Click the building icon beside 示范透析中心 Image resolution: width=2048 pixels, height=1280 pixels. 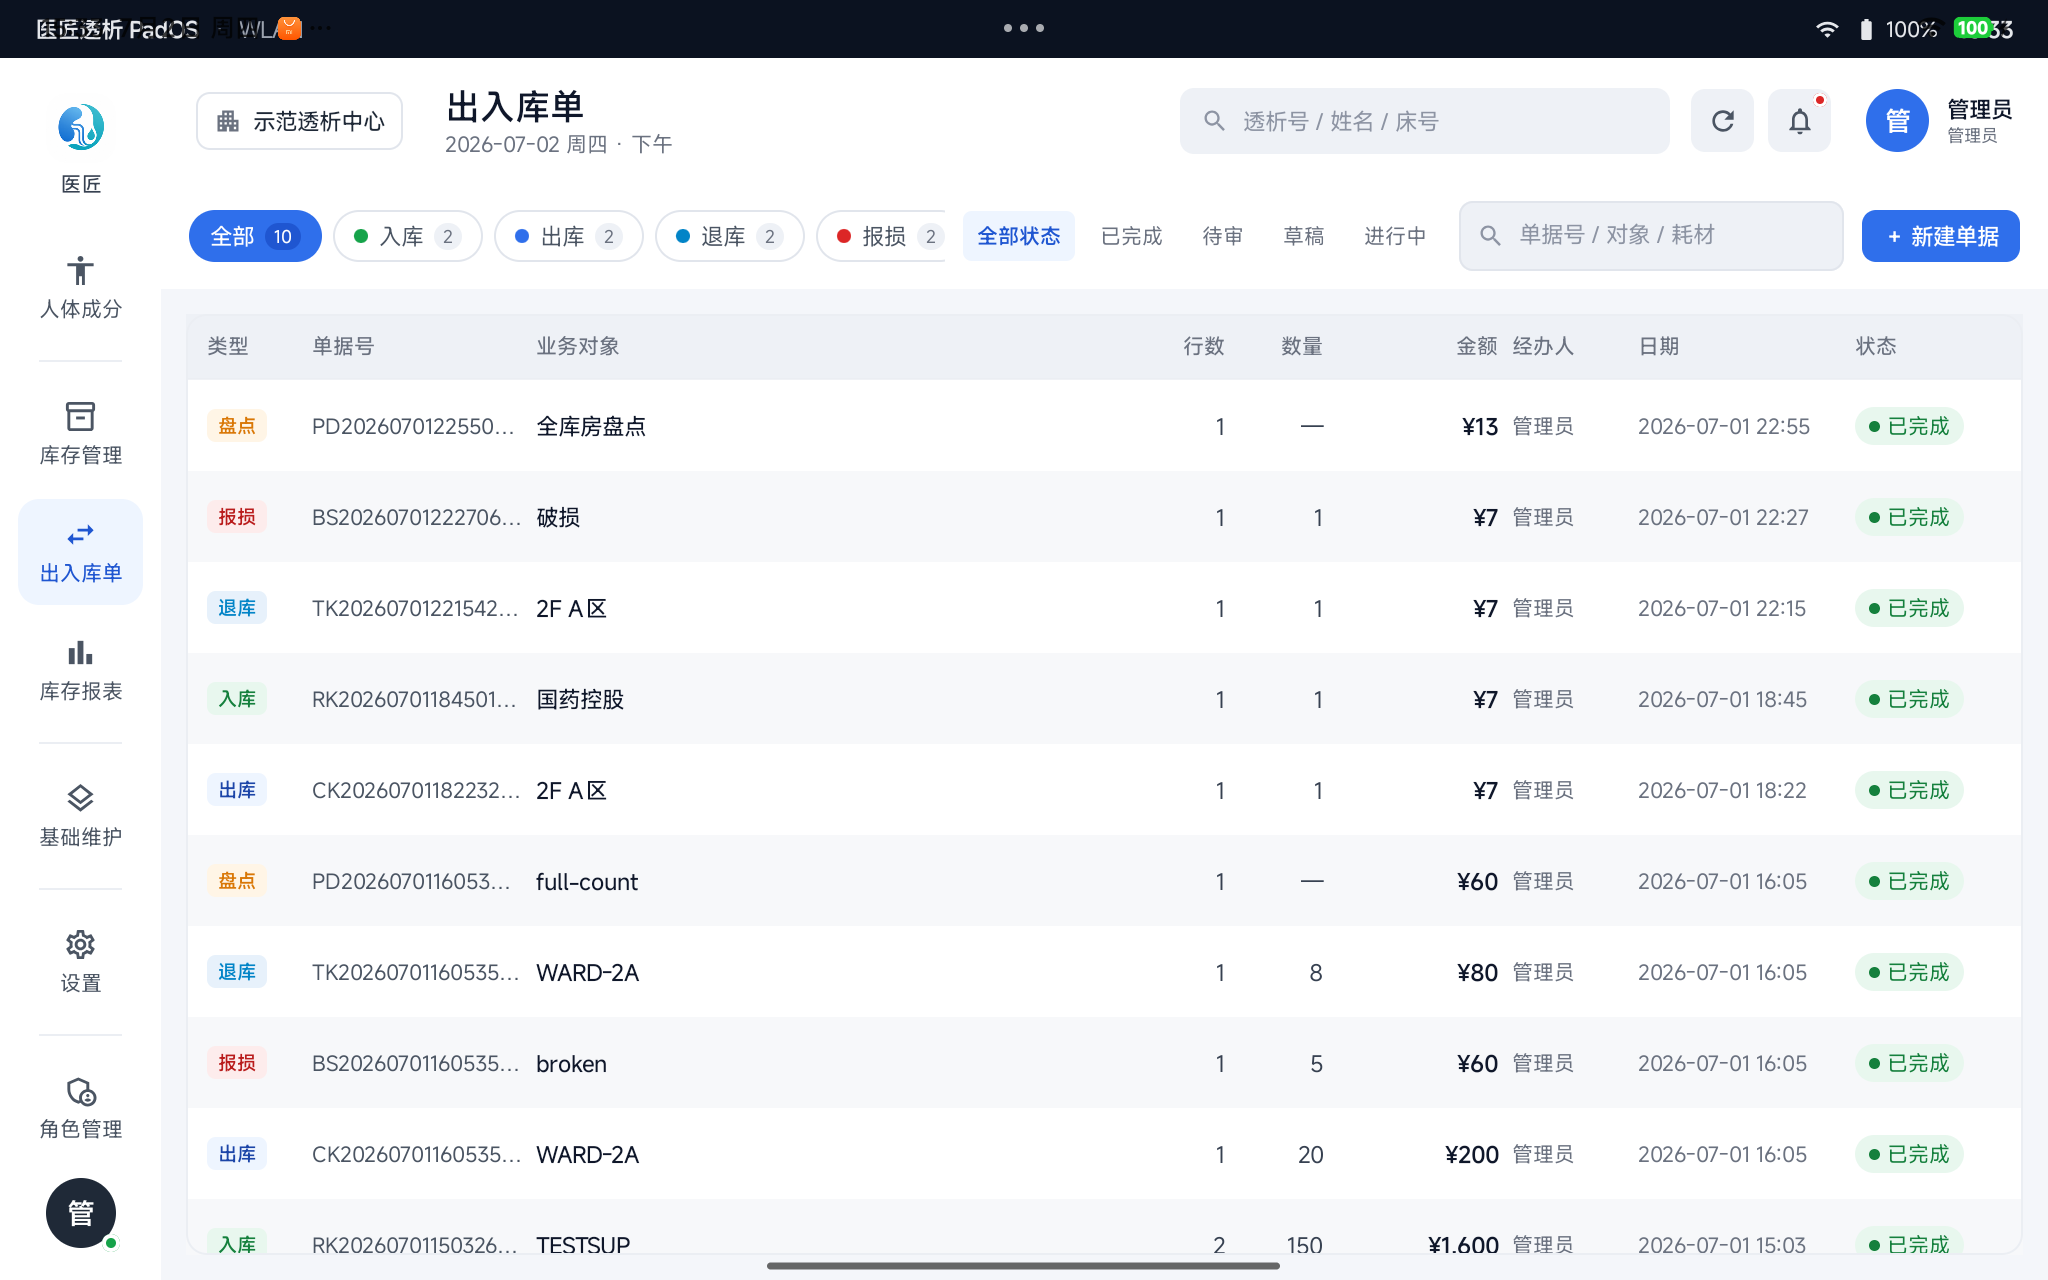[x=228, y=121]
